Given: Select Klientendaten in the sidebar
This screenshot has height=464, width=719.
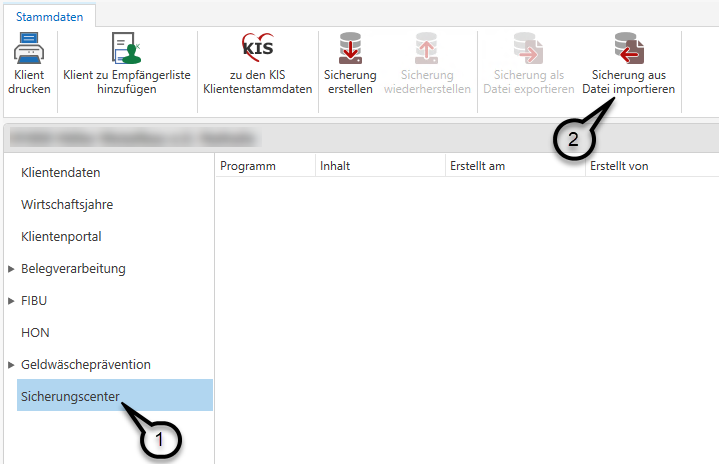Looking at the screenshot, I should [x=60, y=173].
